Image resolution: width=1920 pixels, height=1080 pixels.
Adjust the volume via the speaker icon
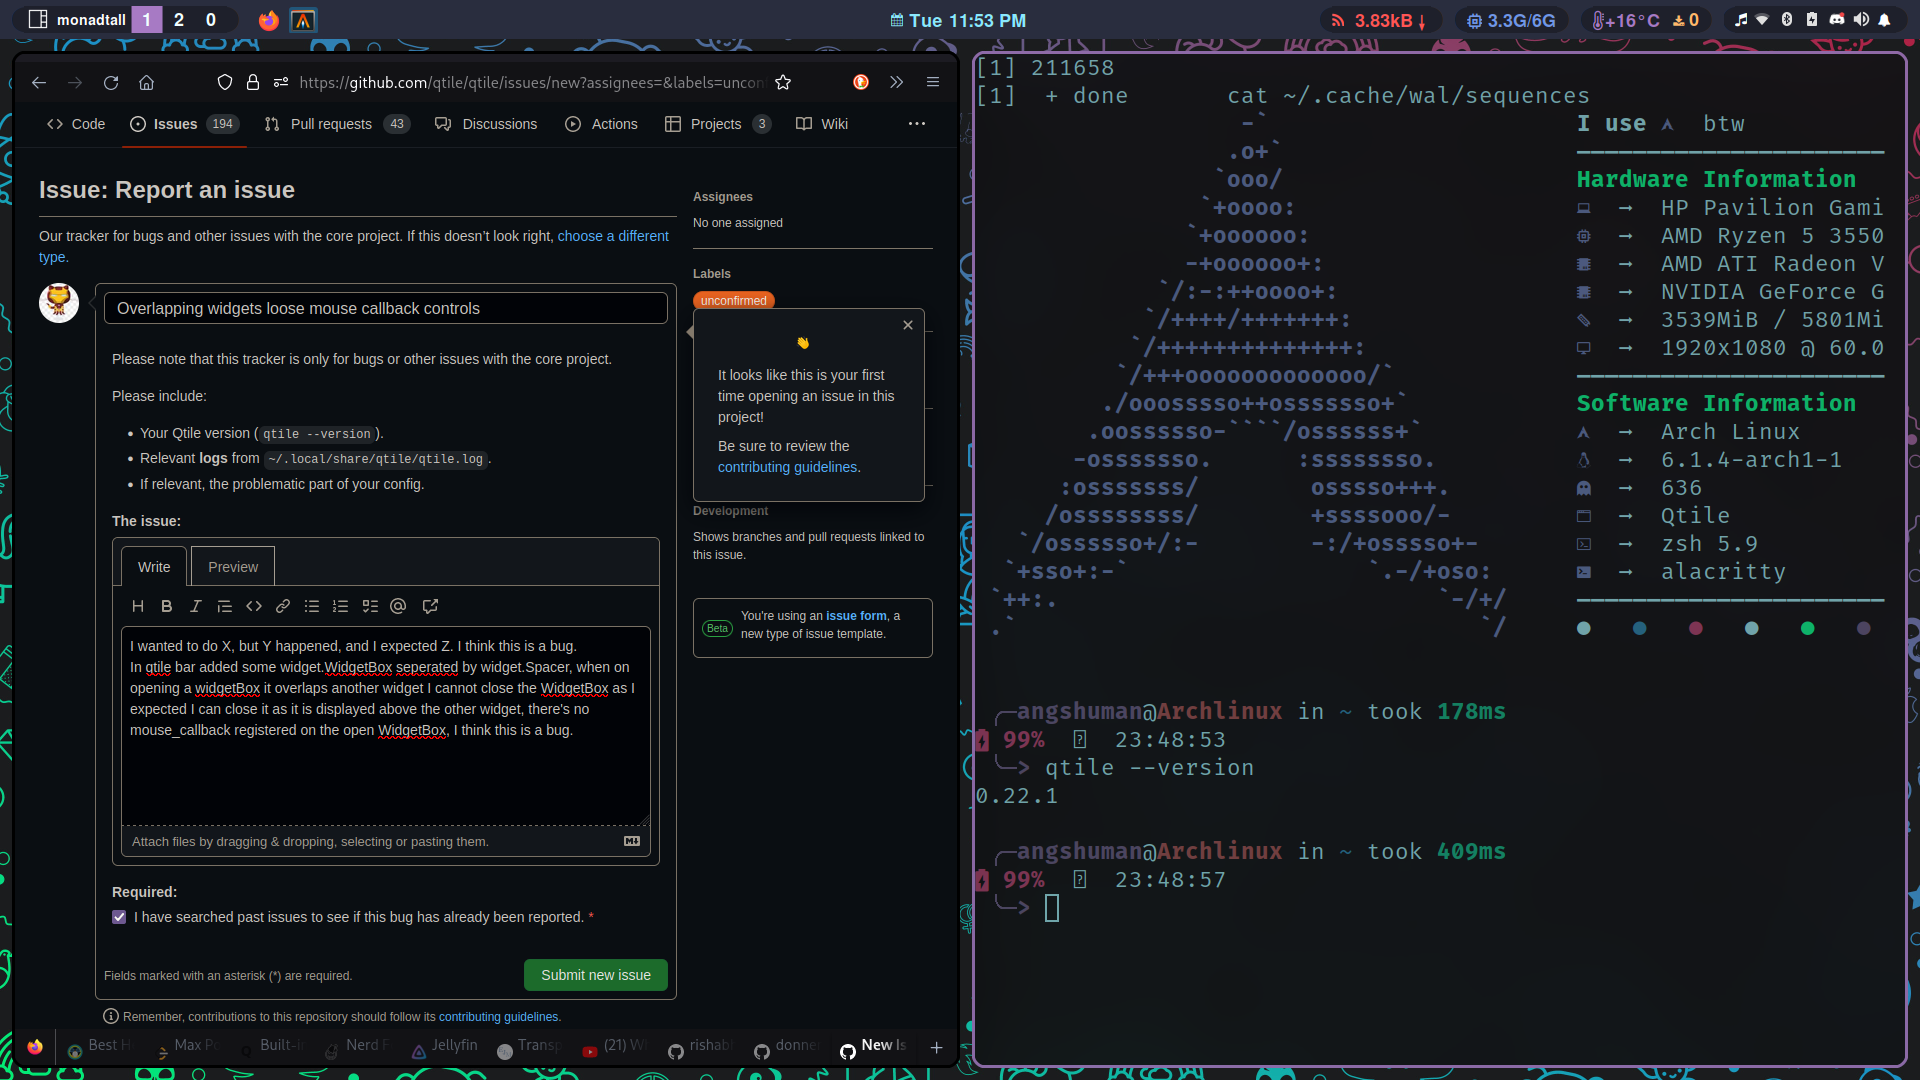1861,20
